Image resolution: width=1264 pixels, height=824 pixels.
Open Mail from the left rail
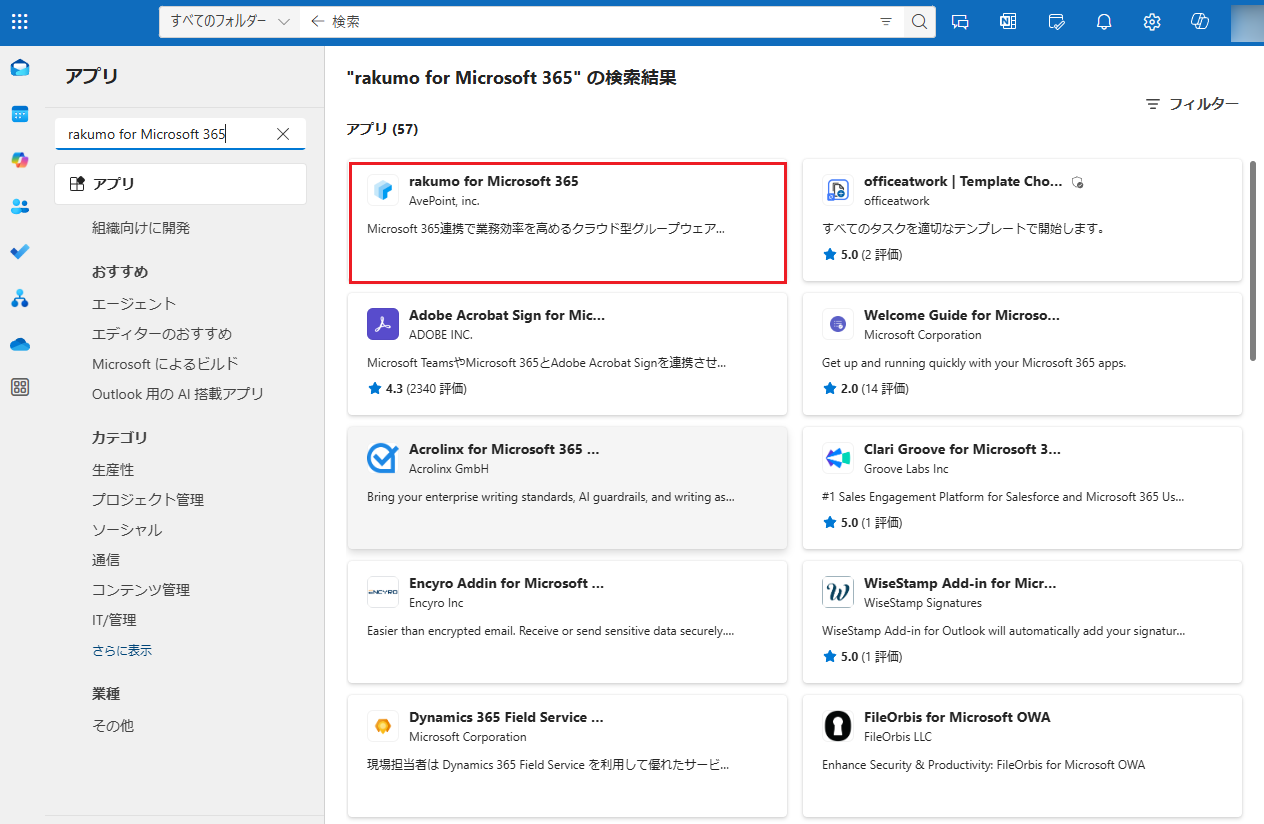click(20, 68)
